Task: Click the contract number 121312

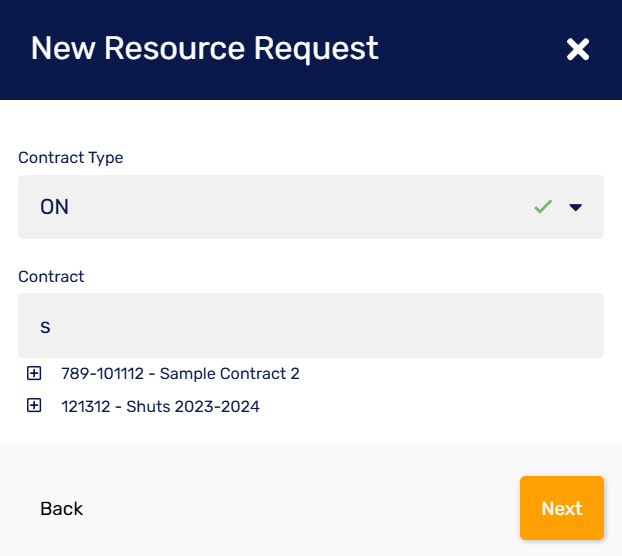Action: tap(86, 407)
